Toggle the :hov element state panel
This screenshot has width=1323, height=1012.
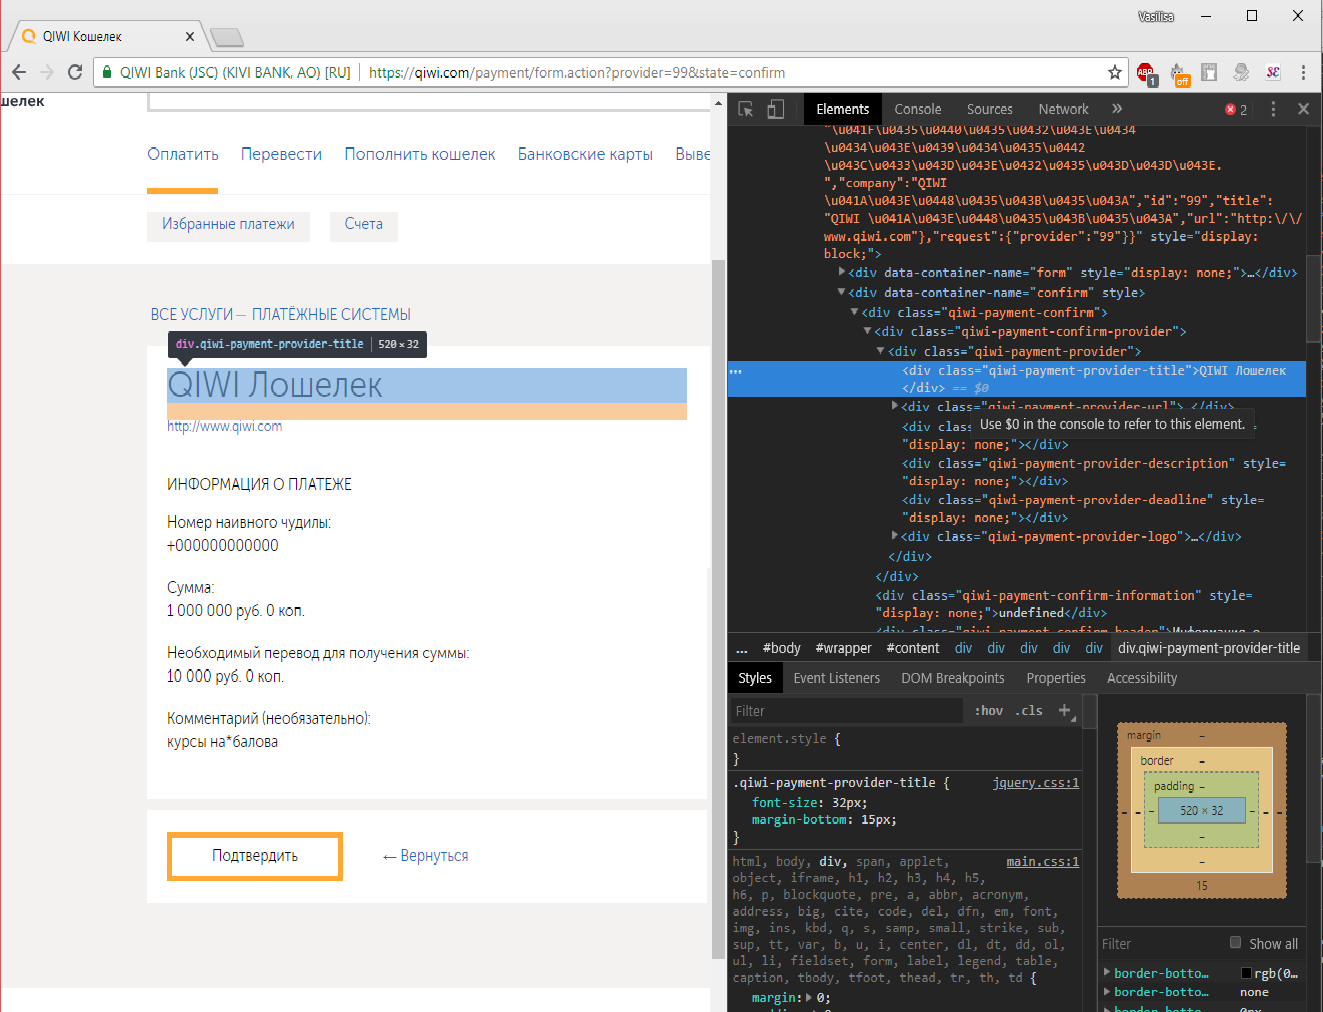click(x=989, y=710)
